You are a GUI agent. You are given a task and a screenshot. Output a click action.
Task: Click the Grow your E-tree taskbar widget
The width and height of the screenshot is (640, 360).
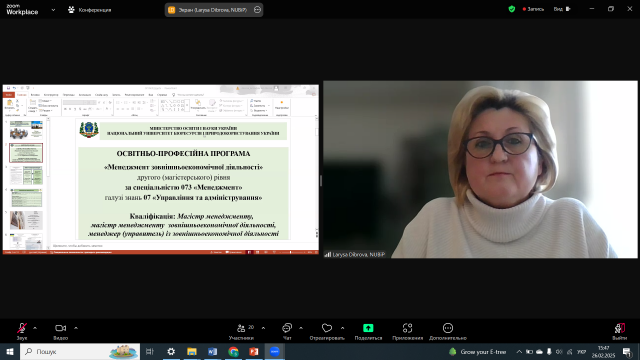point(478,351)
